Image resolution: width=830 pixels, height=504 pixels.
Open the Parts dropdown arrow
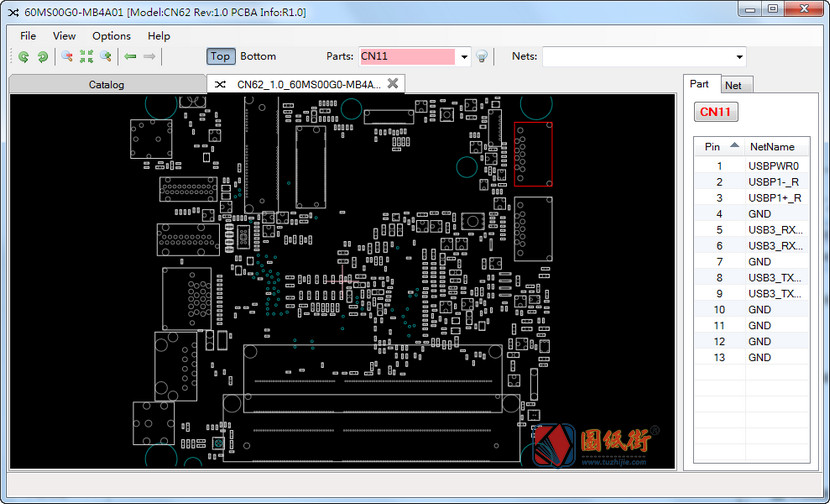[464, 57]
